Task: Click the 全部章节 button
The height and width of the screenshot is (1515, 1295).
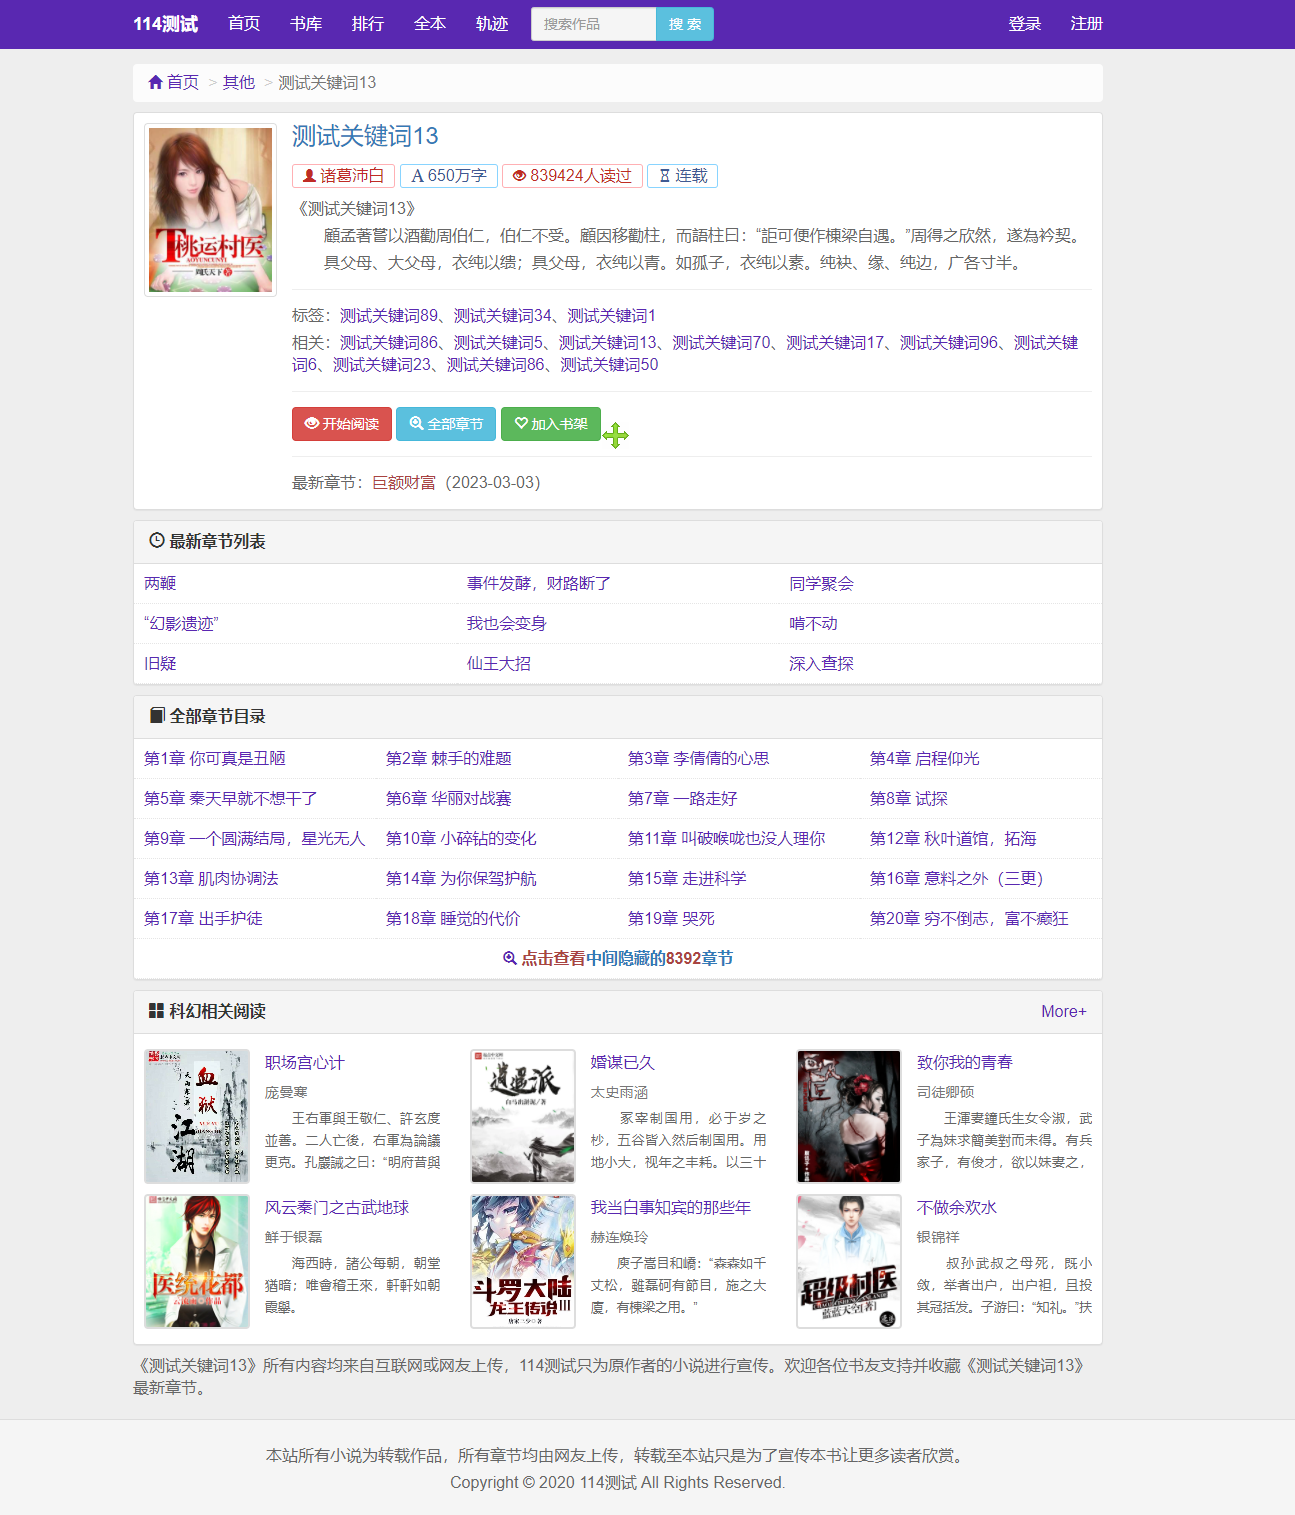Action: click(446, 424)
